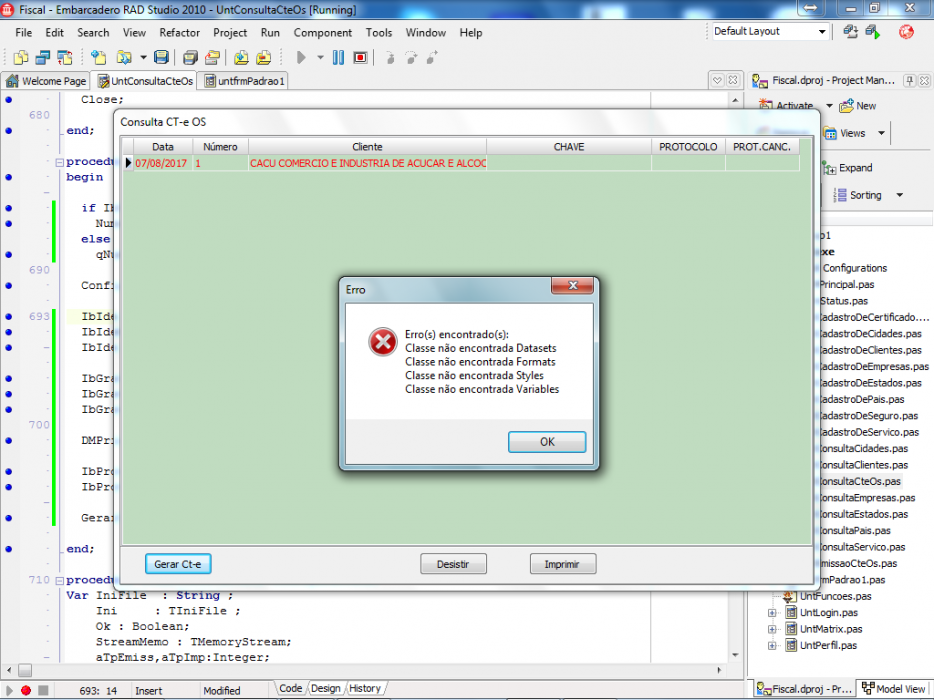This screenshot has height=700, width=934.
Task: Click the Gerar Ct-e button
Action: point(178,564)
